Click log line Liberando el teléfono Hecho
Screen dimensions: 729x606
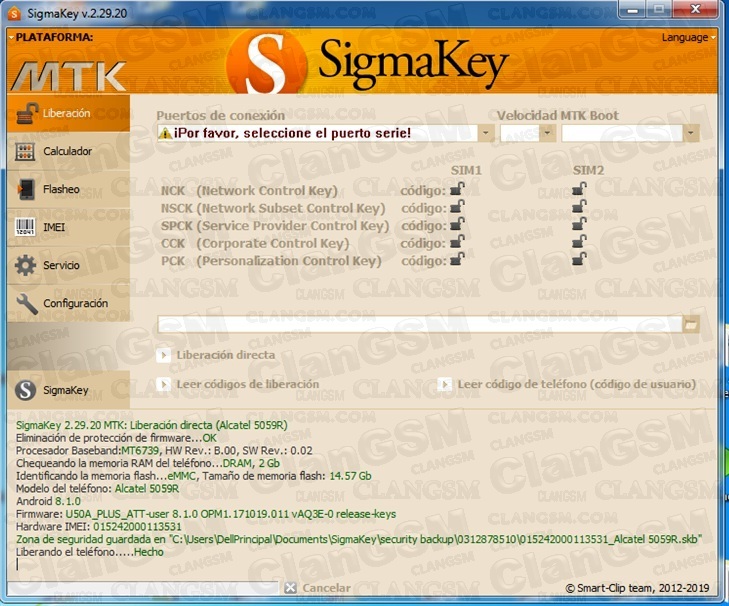[x=90, y=552]
